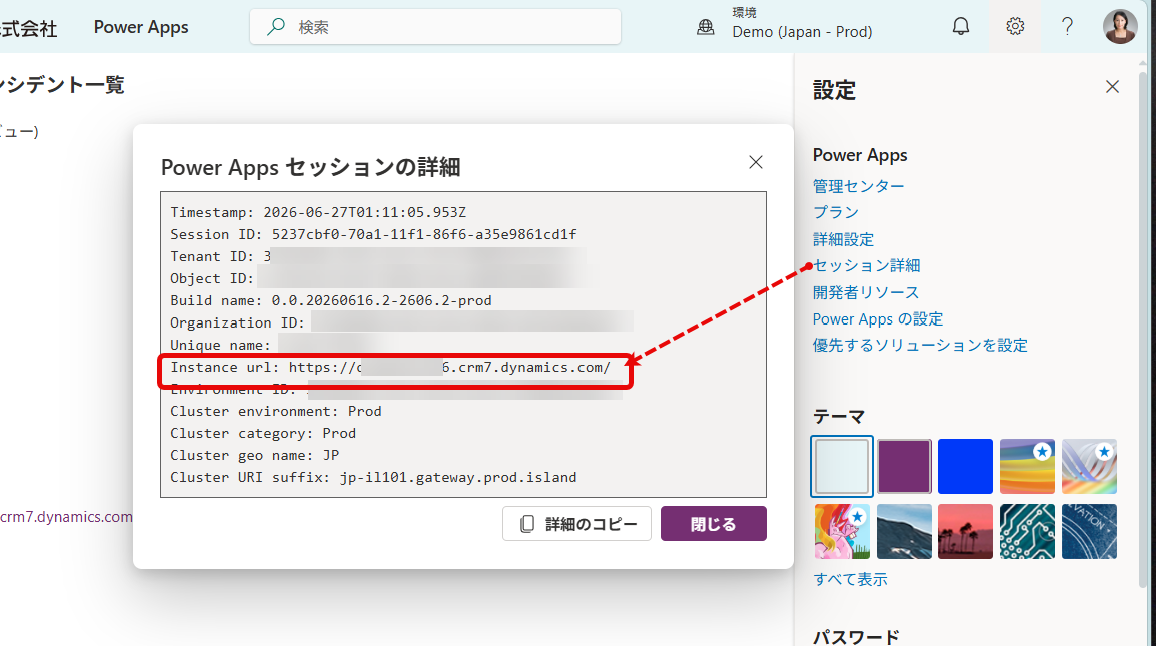This screenshot has width=1156, height=646.
Task: Select the mountain landscape theme
Action: point(904,532)
